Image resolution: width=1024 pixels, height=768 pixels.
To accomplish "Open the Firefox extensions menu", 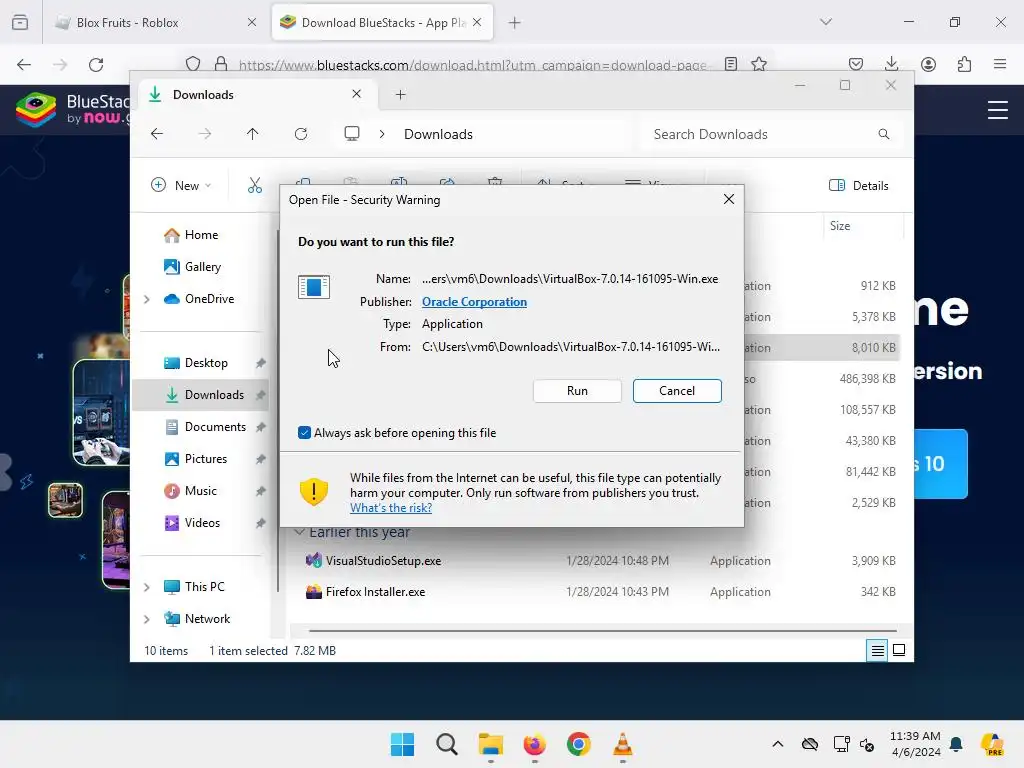I will [964, 64].
